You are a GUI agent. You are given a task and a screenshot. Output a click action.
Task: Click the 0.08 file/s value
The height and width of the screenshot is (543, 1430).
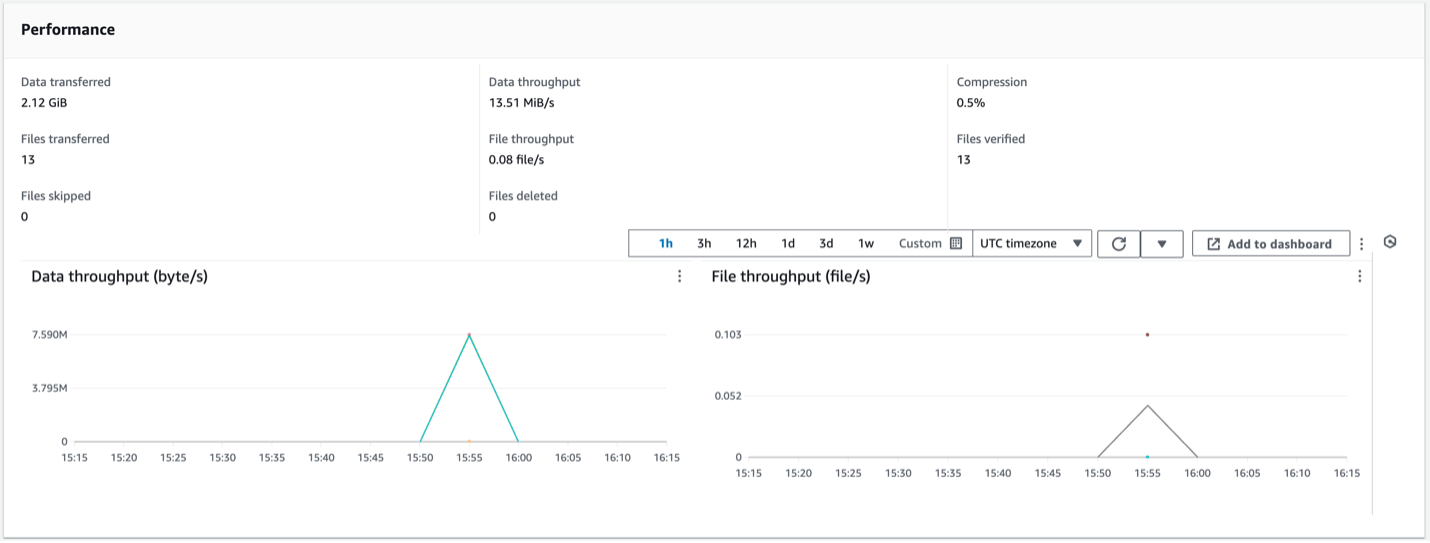click(x=516, y=159)
